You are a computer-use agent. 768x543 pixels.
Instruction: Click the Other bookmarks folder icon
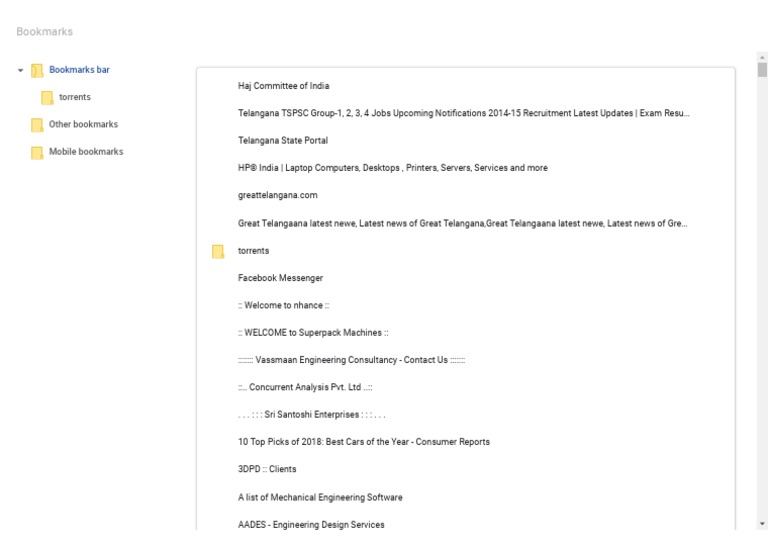click(x=37, y=125)
